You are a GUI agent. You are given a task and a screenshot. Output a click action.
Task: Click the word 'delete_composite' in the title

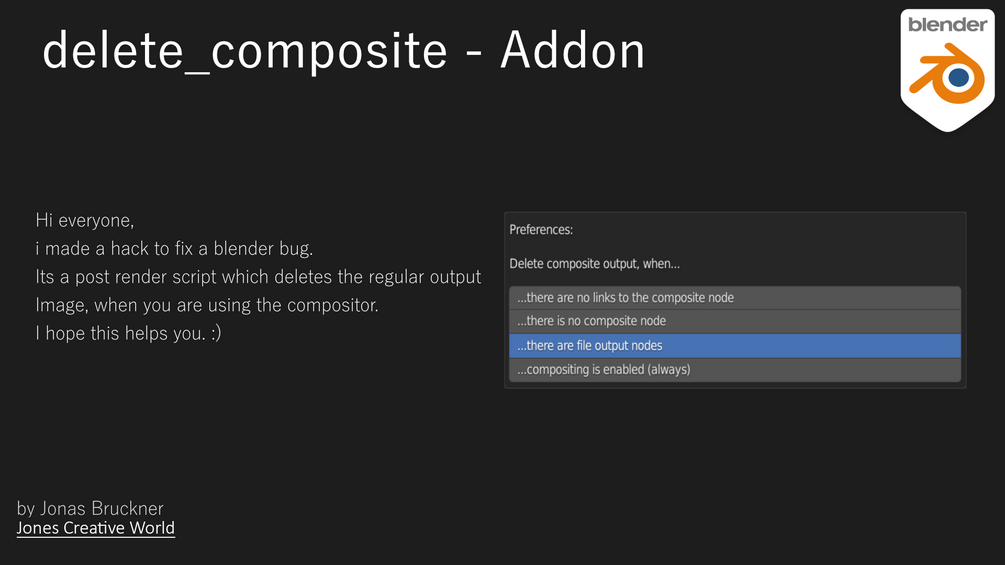coord(244,51)
